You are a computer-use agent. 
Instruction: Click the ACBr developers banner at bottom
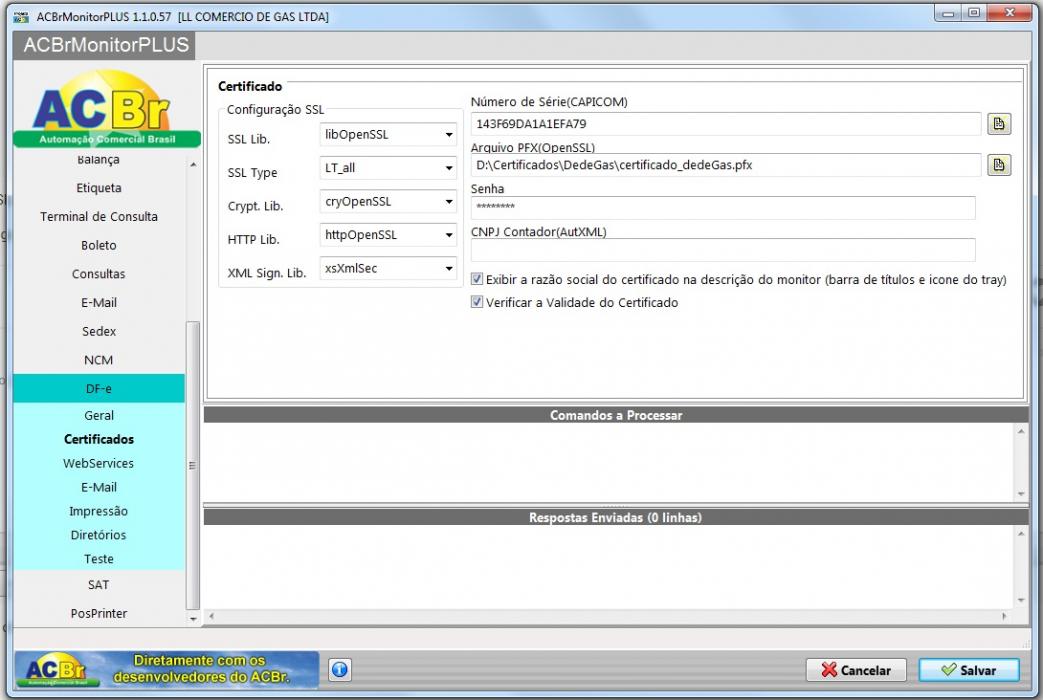[x=166, y=669]
